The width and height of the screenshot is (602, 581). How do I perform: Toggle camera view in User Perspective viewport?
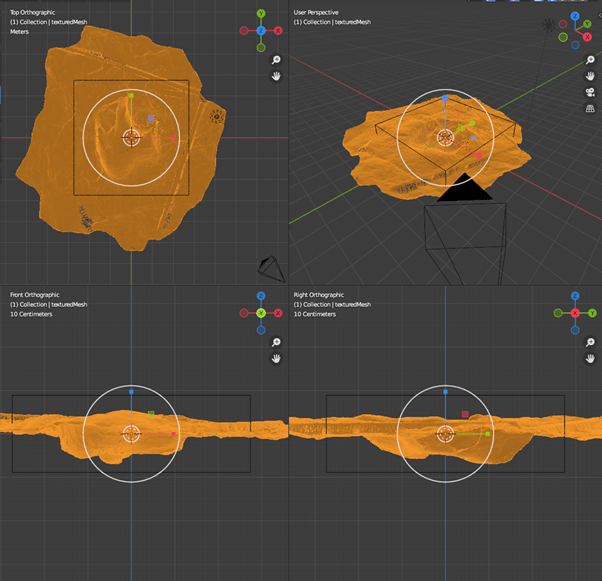click(590, 93)
